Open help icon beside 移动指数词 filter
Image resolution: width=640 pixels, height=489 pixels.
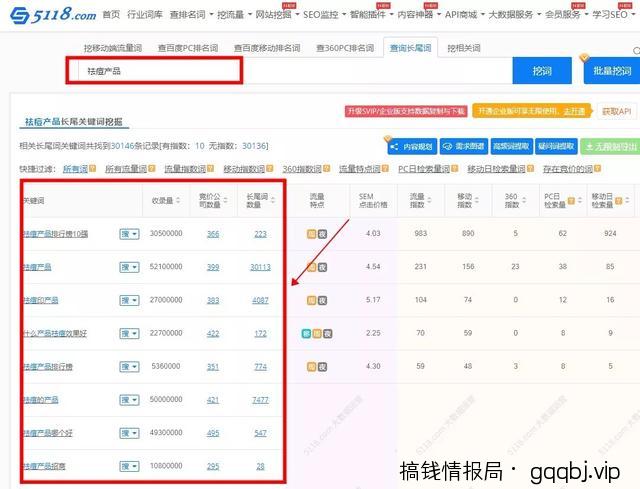[x=270, y=168]
